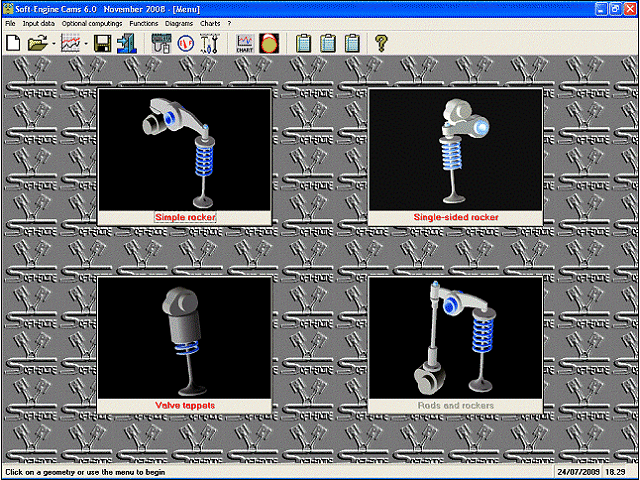This screenshot has height=480, width=640.
Task: Open the Input data menu
Action: click(x=39, y=24)
